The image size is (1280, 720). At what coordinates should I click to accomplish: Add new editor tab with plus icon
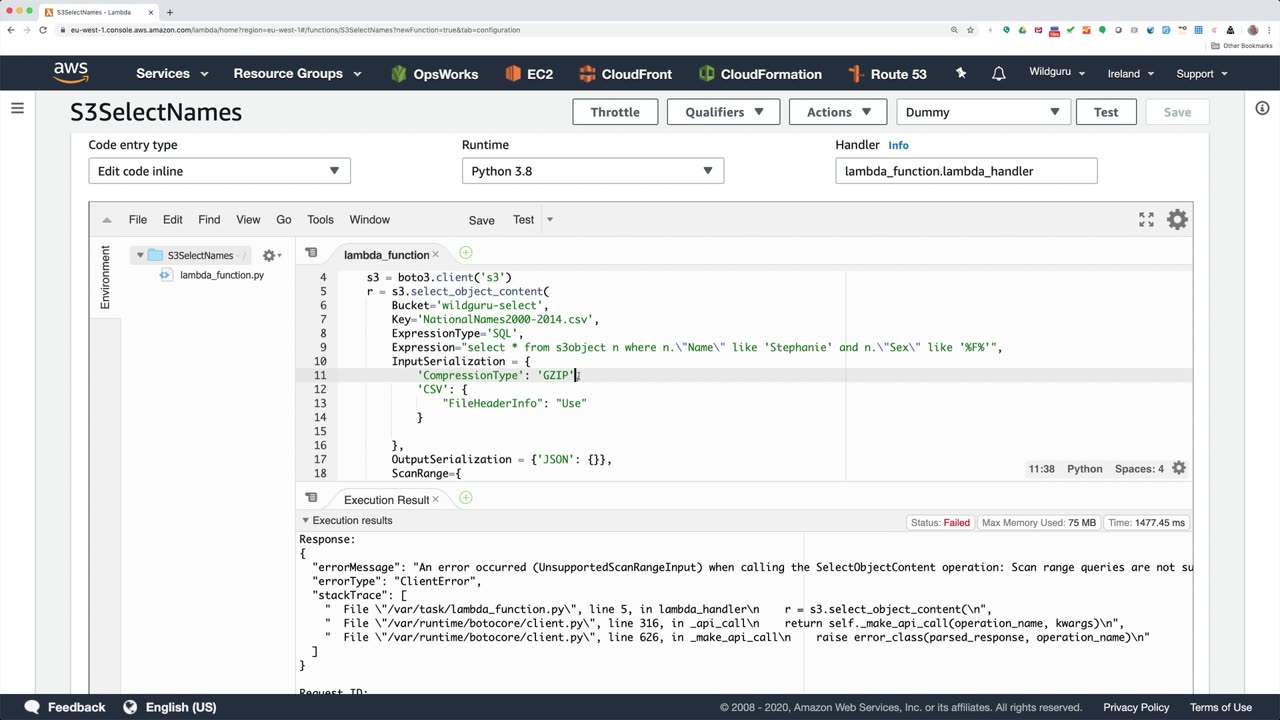466,254
